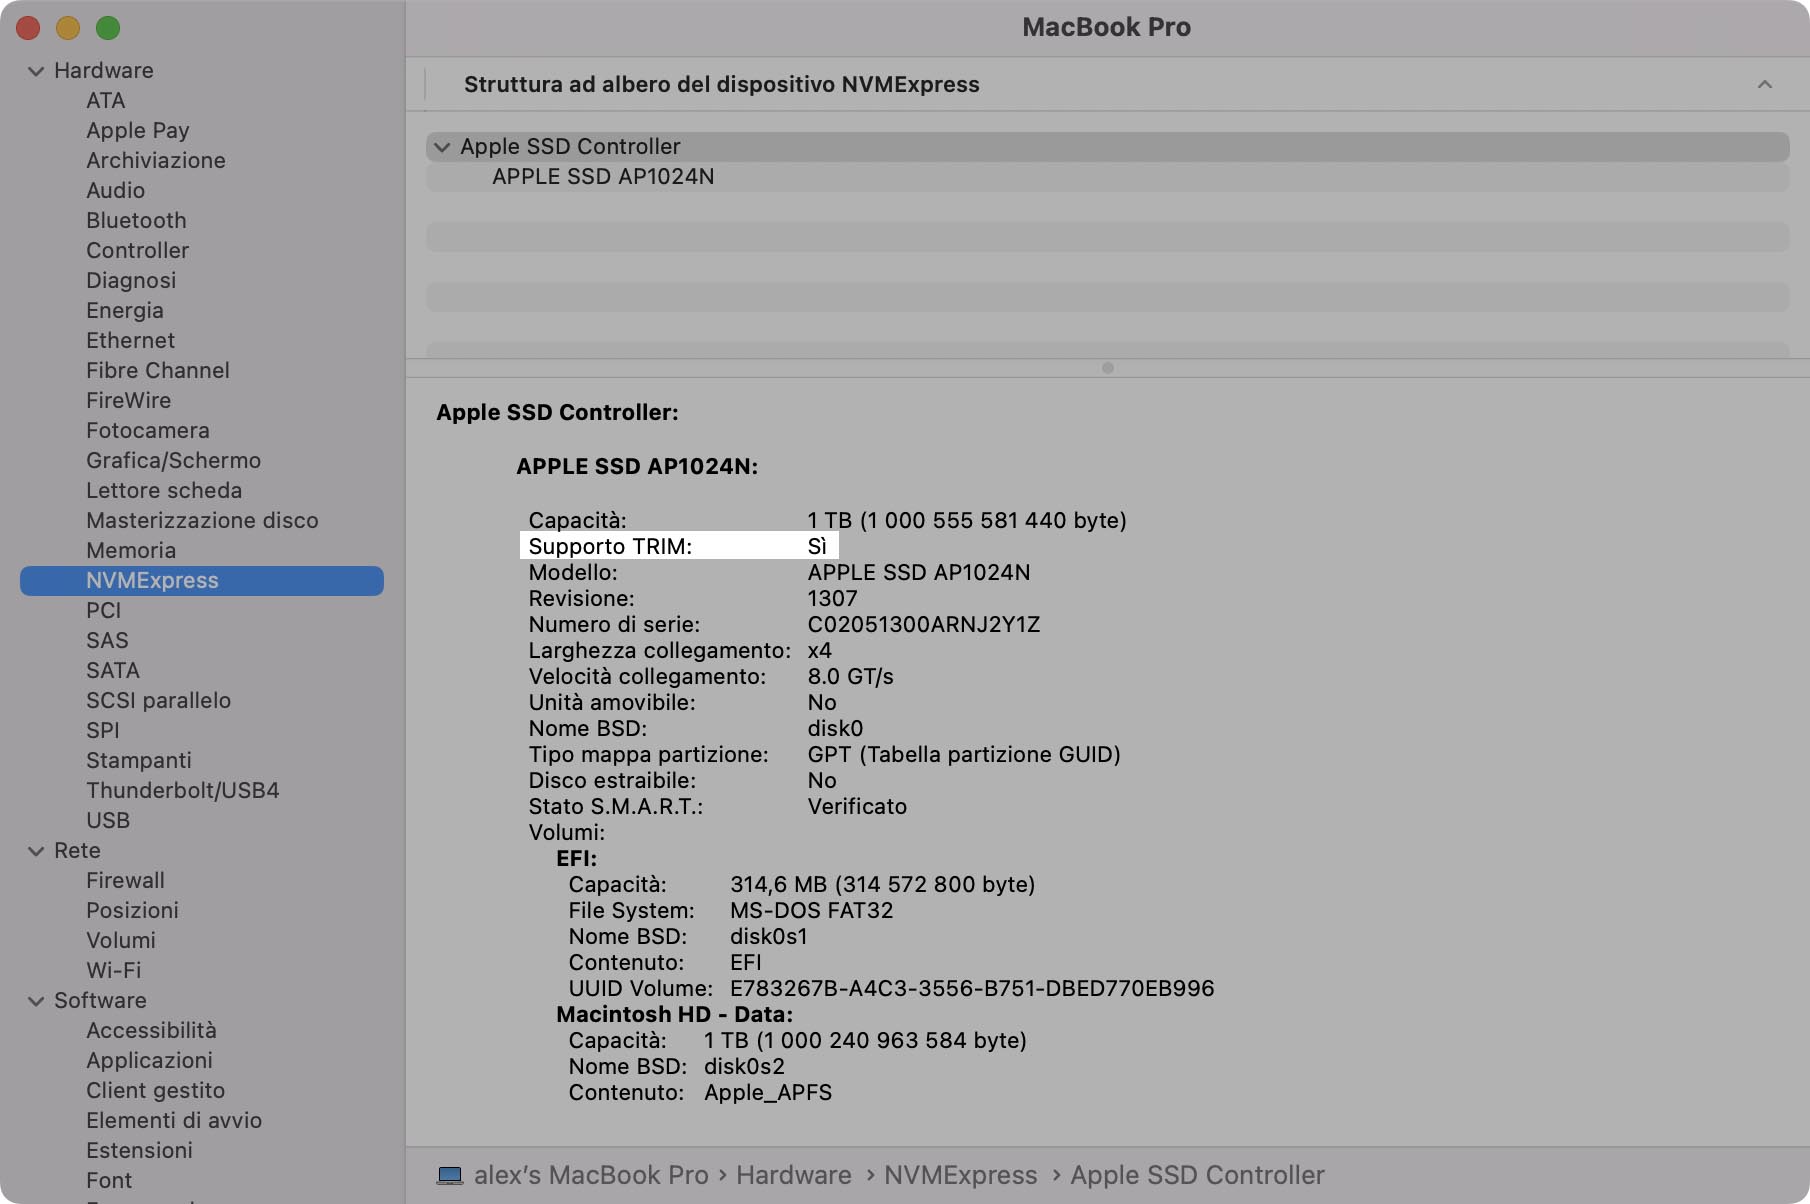1810x1204 pixels.
Task: Select SCSI parallelo in sidebar
Action: click(x=158, y=701)
